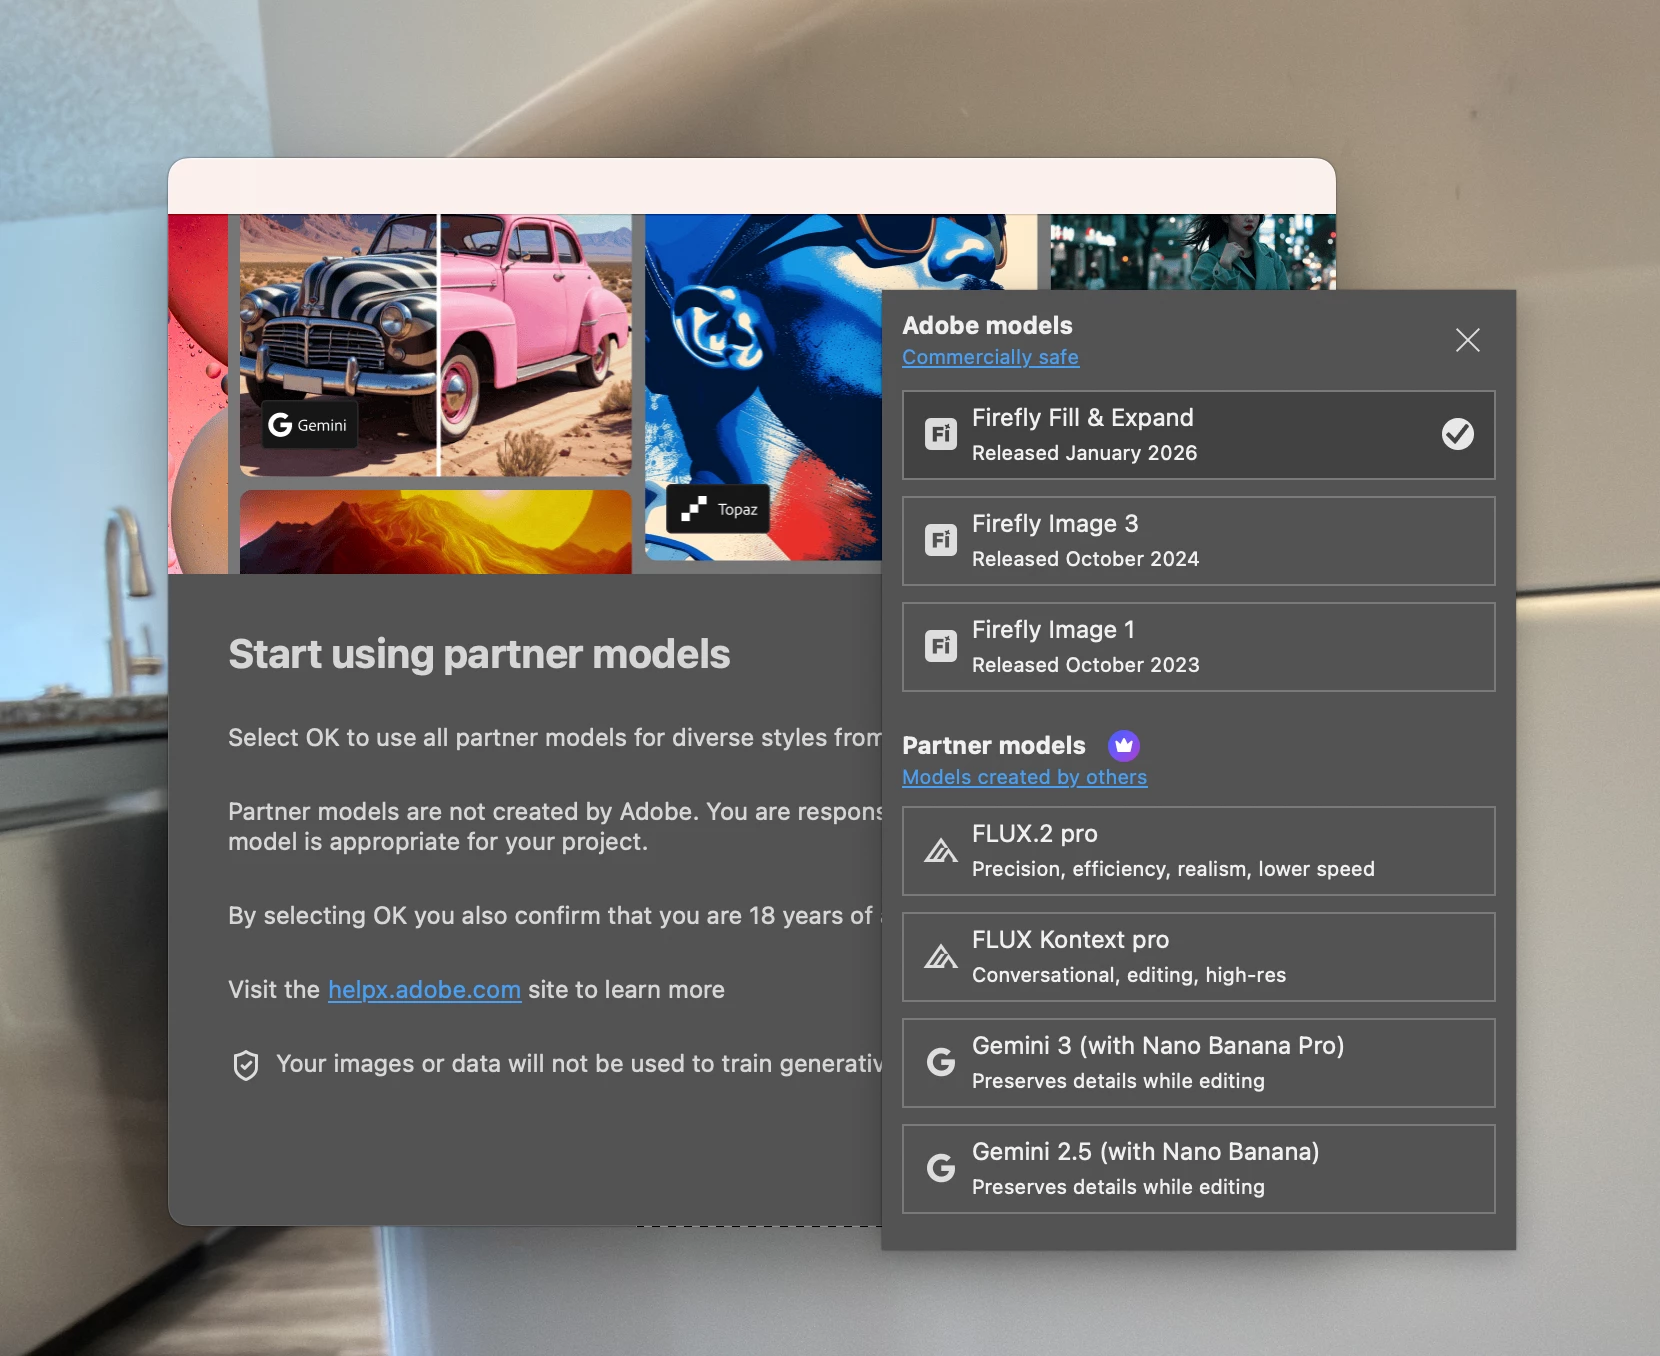
Task: Click the blue portrait artwork thumbnail
Action: [763, 387]
